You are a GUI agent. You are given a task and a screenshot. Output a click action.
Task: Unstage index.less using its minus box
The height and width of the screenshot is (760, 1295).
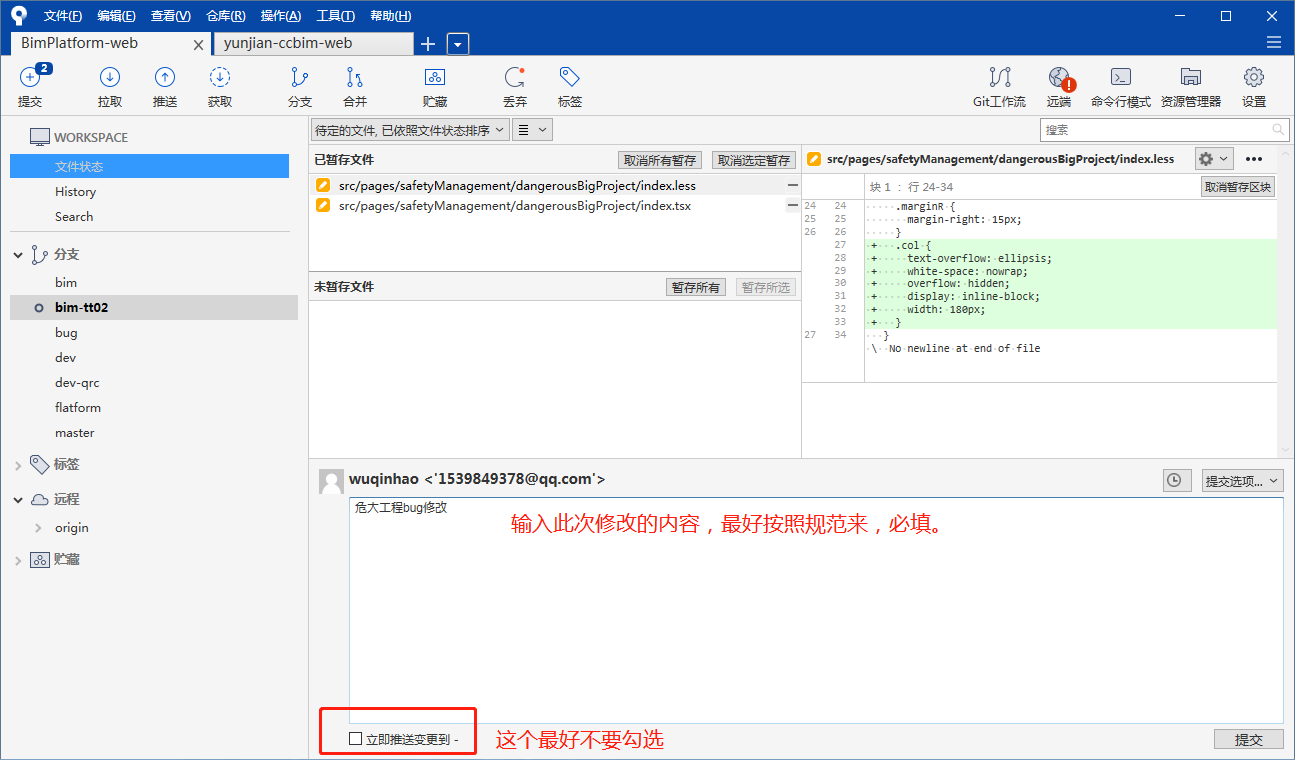pos(793,186)
